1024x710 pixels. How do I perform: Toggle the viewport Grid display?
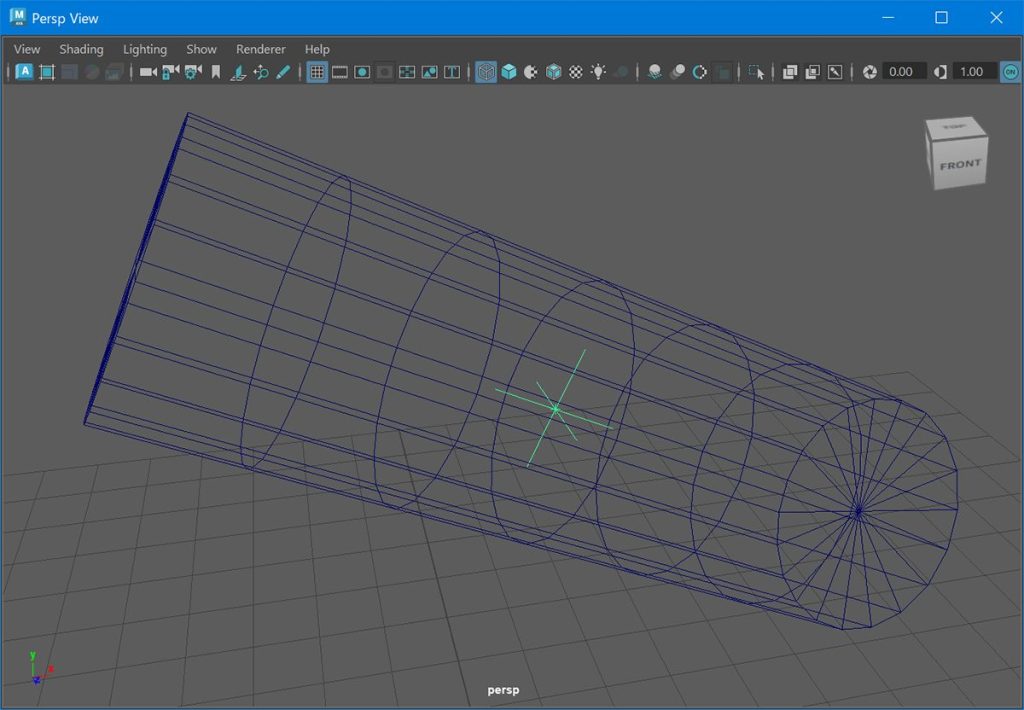point(317,72)
